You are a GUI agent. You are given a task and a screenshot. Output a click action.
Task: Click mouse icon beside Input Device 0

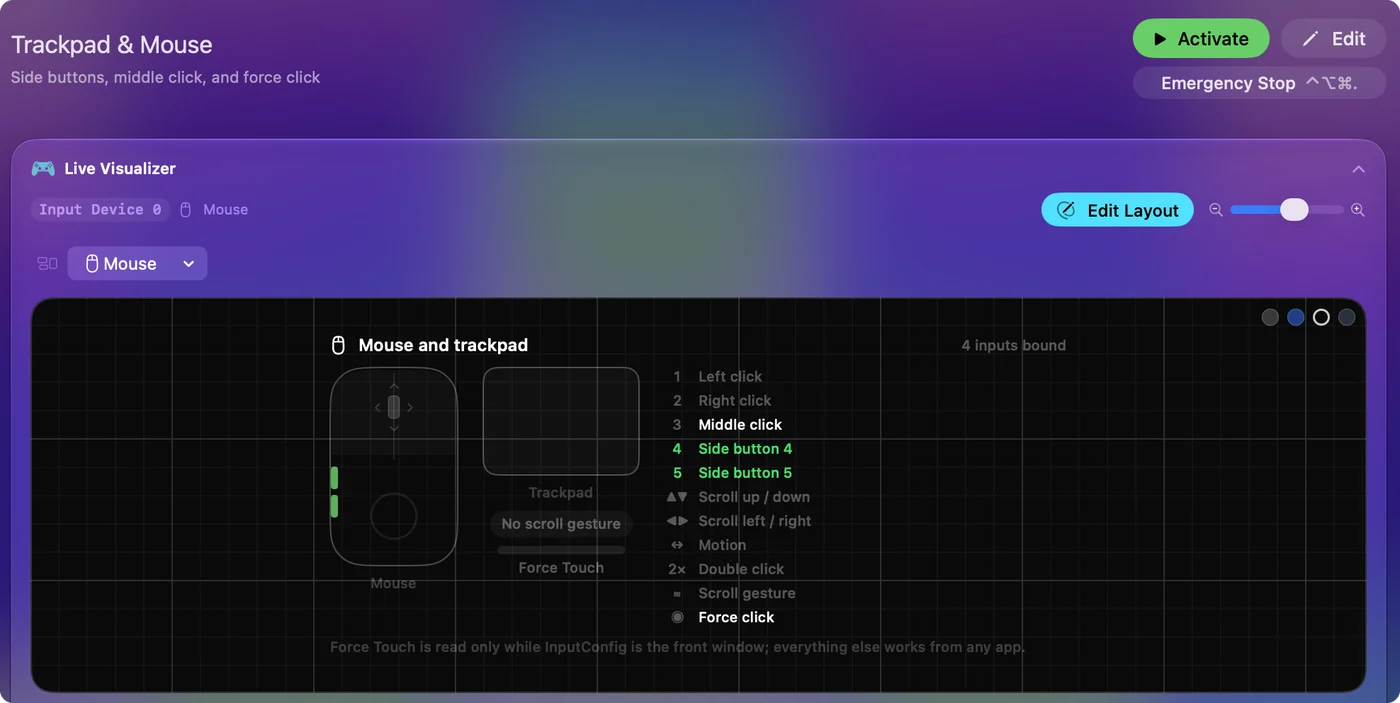[x=185, y=209]
